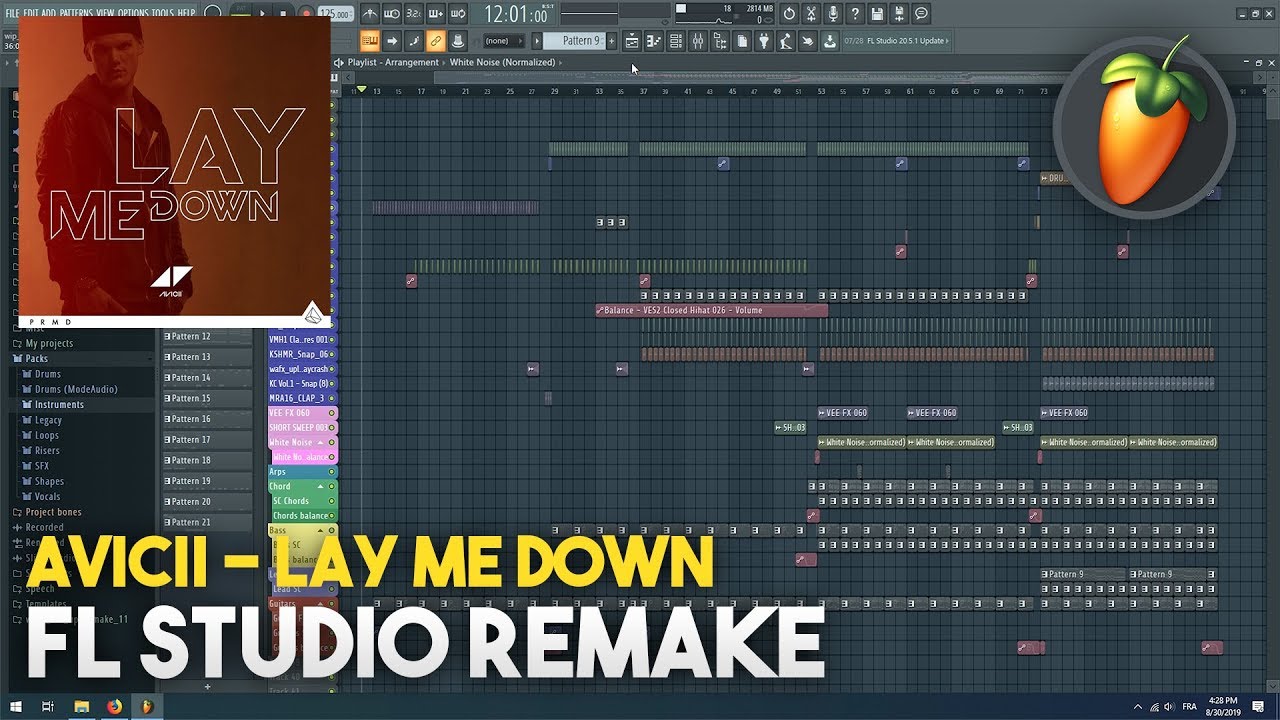Open FL Studio 20.5.1 Update news

click(x=896, y=41)
